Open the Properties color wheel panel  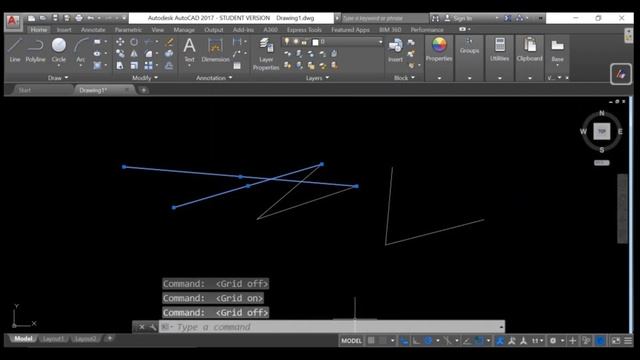click(439, 49)
